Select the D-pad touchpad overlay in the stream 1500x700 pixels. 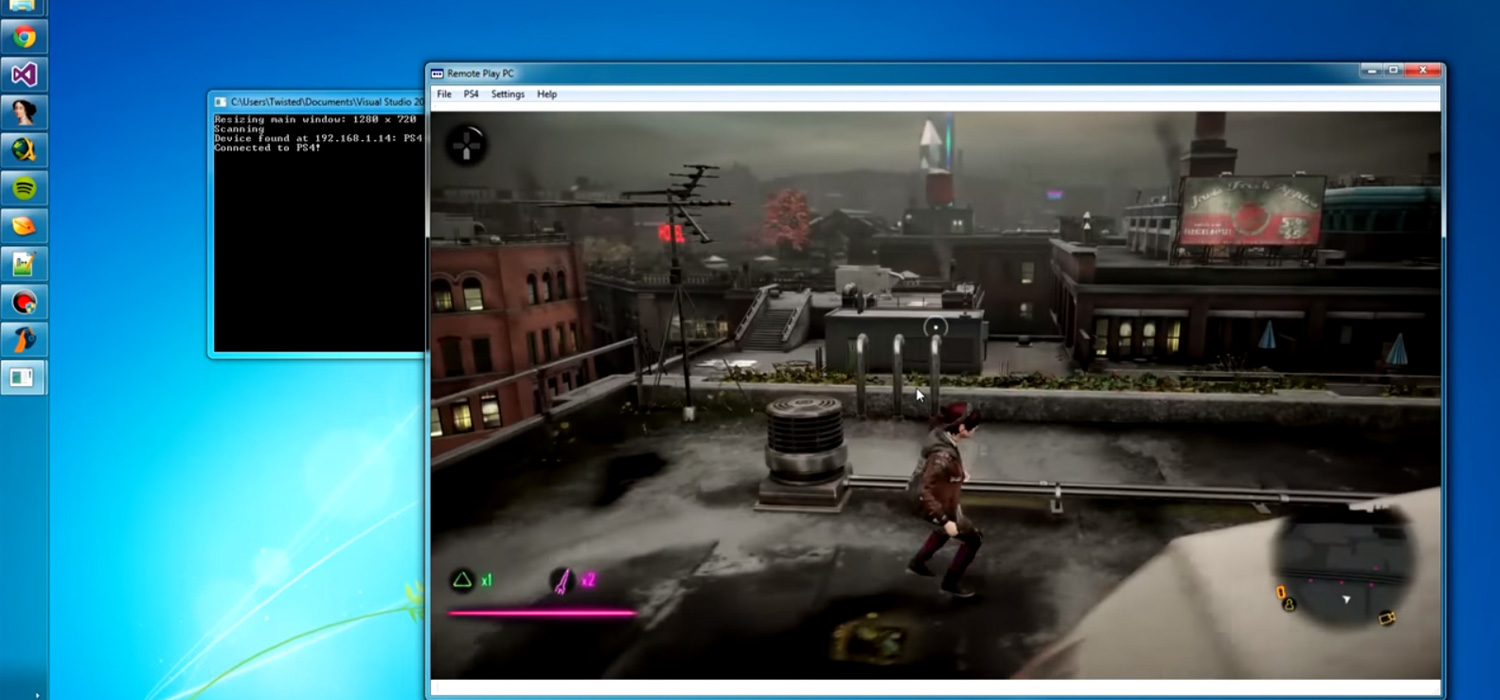click(466, 145)
